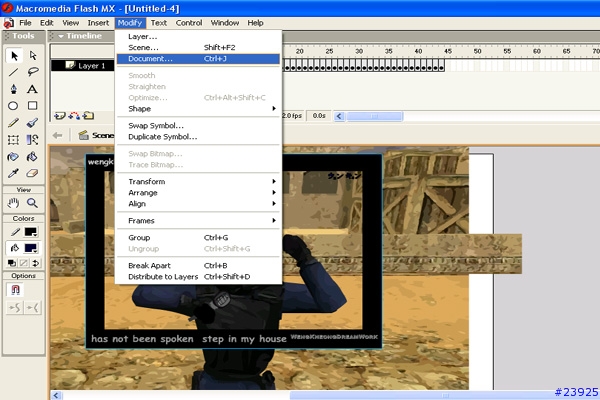Click the stroke color pencil icon
This screenshot has width=600, height=400.
pyautogui.click(x=15, y=232)
